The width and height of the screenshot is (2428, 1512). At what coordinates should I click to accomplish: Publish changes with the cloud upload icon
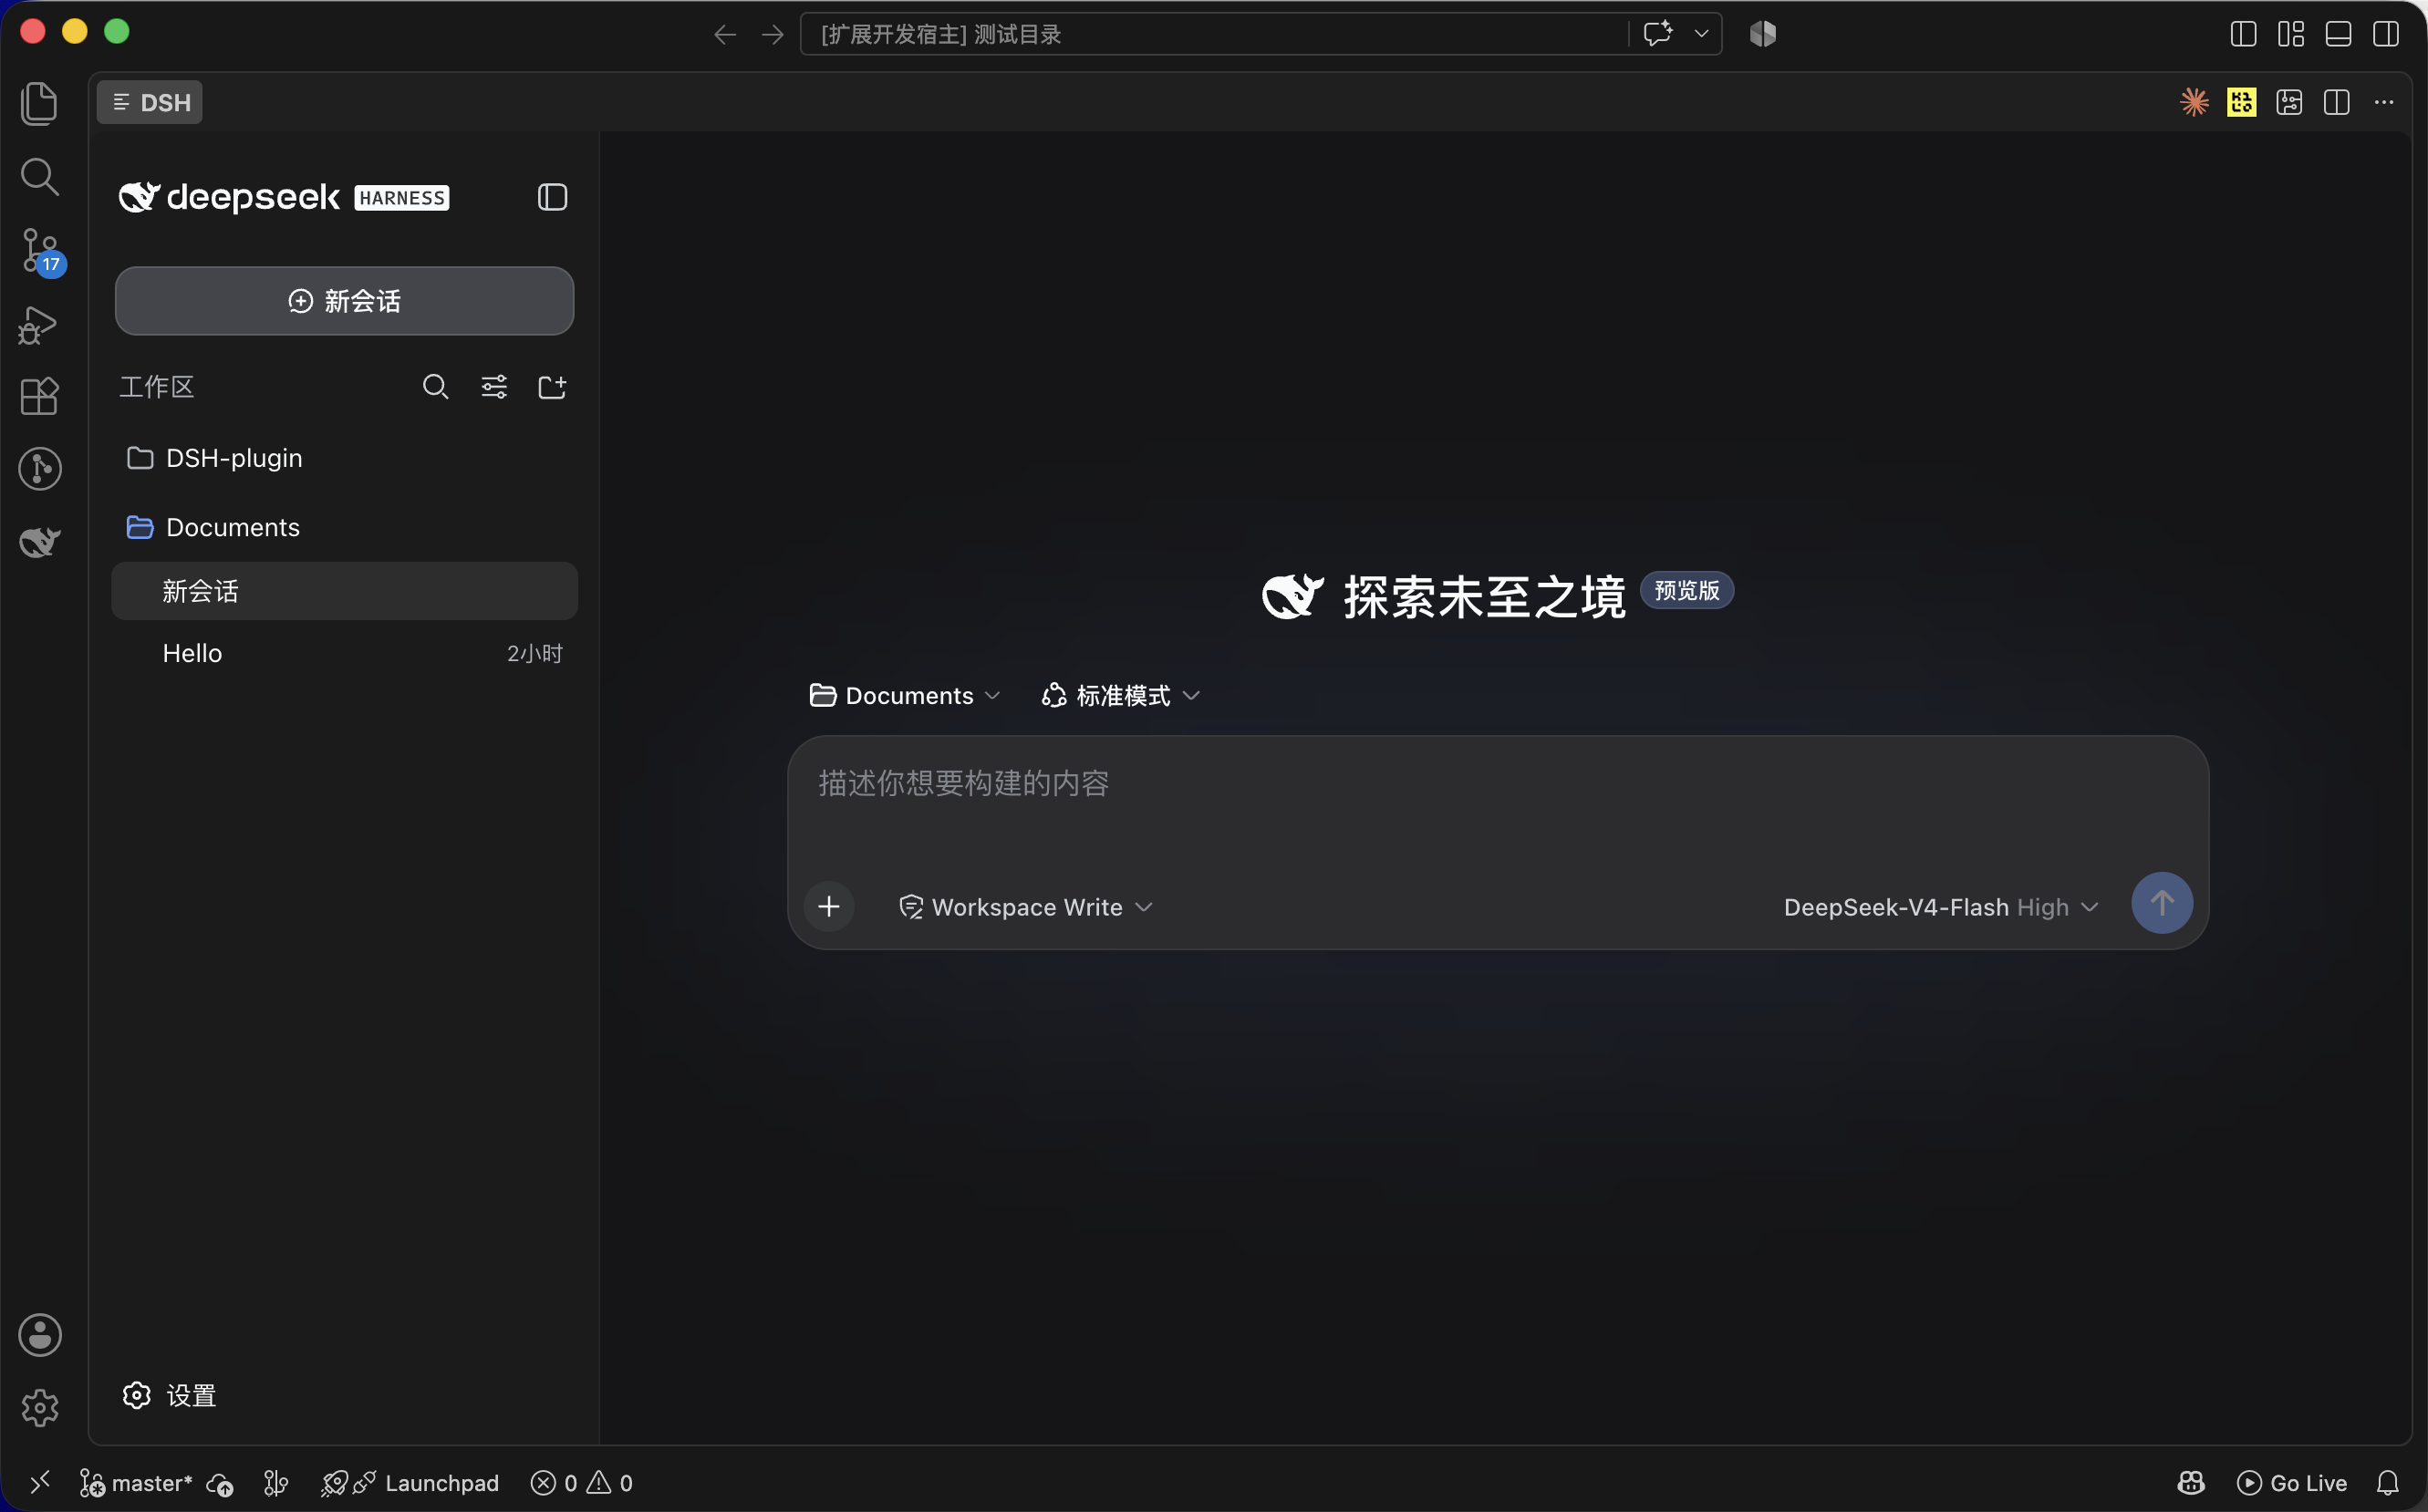(x=220, y=1484)
